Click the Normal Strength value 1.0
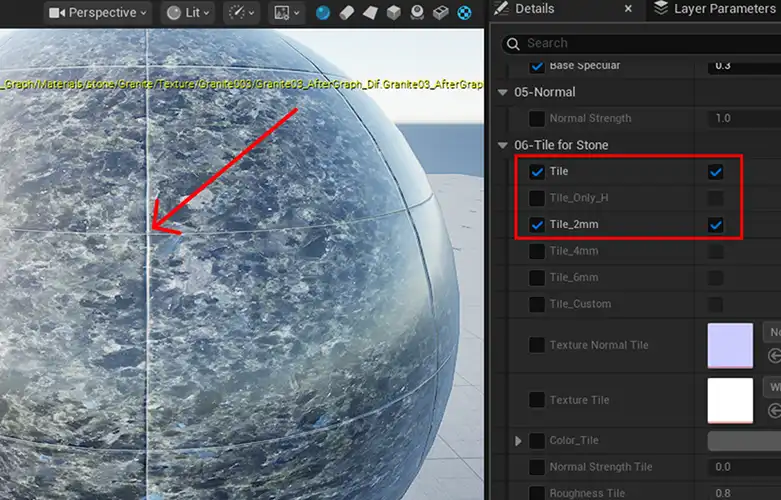The height and width of the screenshot is (500, 781). tap(744, 119)
